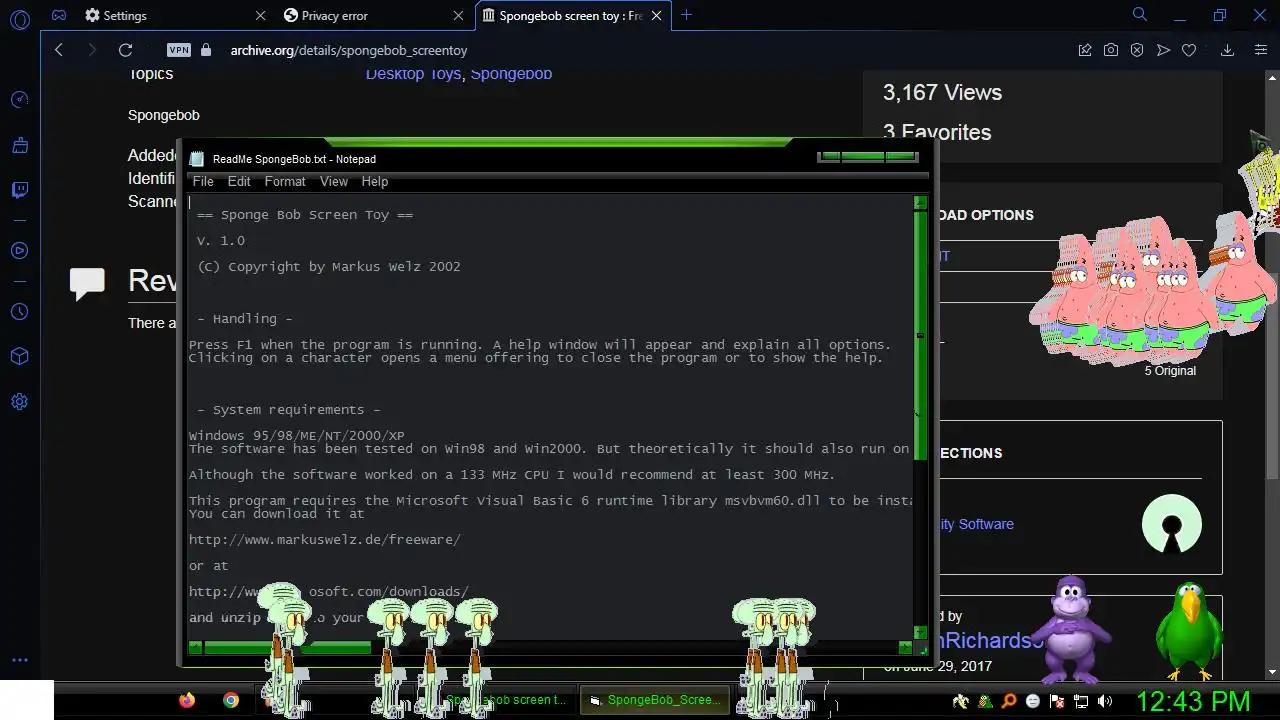The width and height of the screenshot is (1280, 720).
Task: View site security padlock info
Action: click(207, 50)
